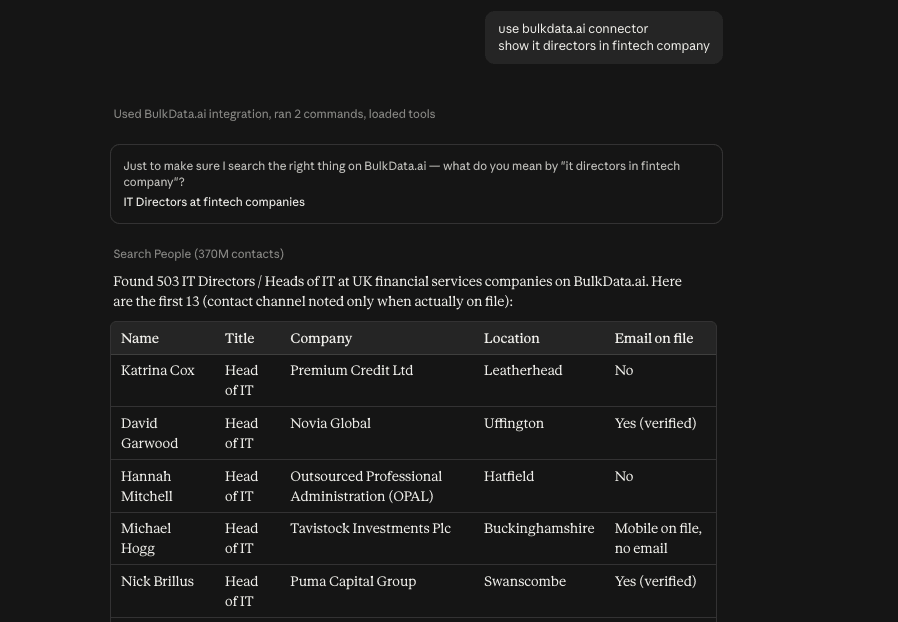
Task: Click the user message about bulkdata.ai connector
Action: [x=604, y=37]
